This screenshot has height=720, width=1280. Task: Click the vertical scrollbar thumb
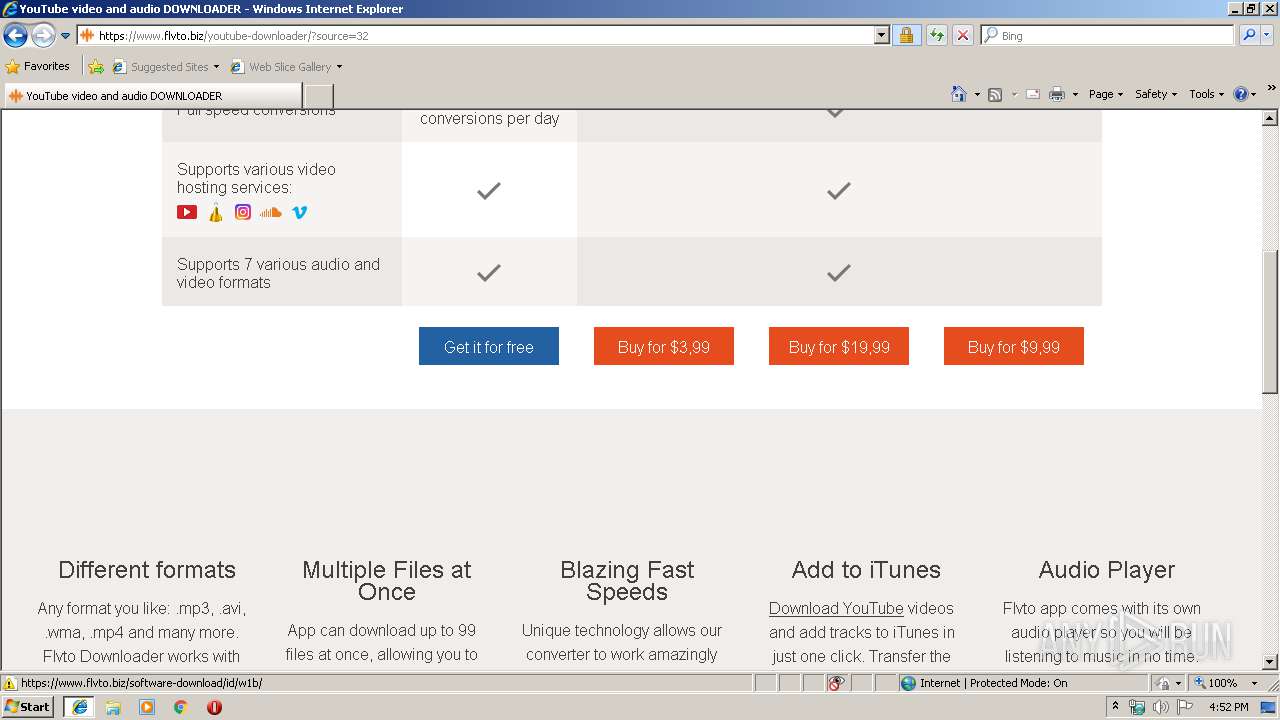click(x=1270, y=320)
